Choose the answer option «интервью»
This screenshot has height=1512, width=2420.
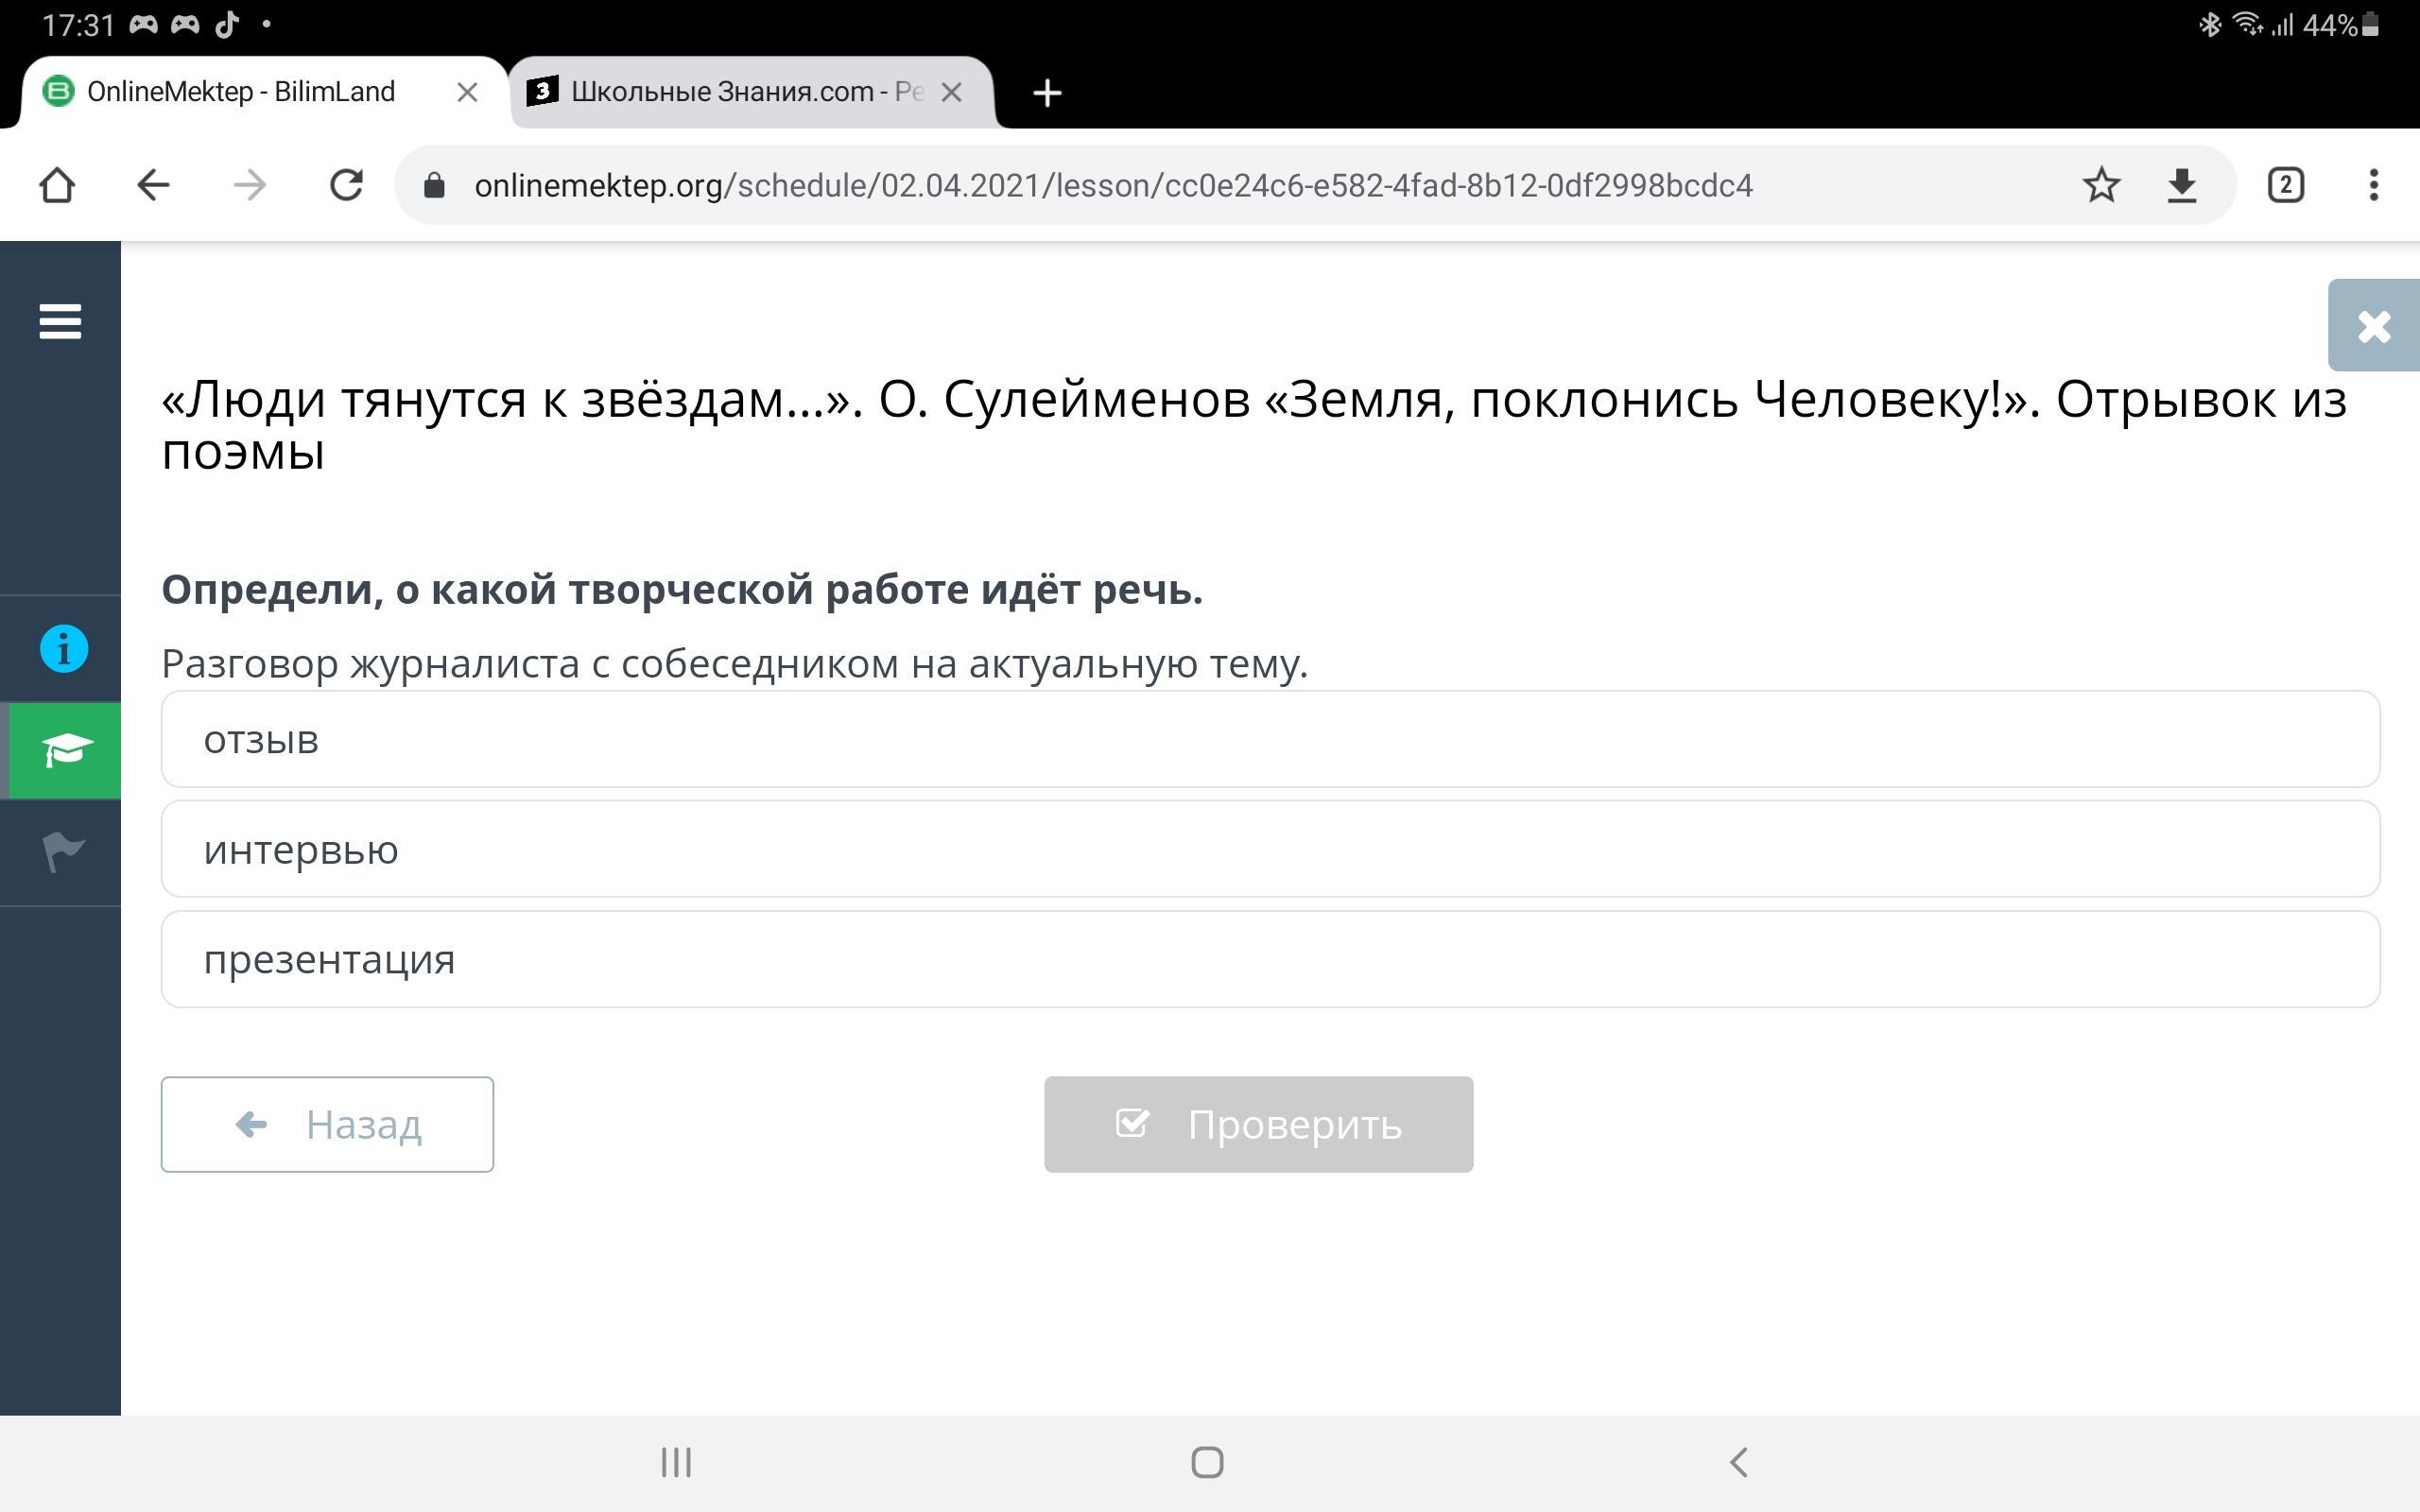tap(1270, 849)
